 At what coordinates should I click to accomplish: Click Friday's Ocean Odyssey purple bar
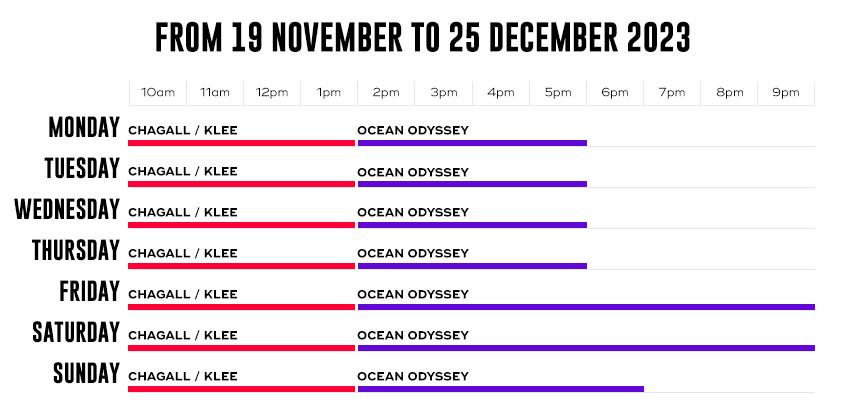click(586, 307)
